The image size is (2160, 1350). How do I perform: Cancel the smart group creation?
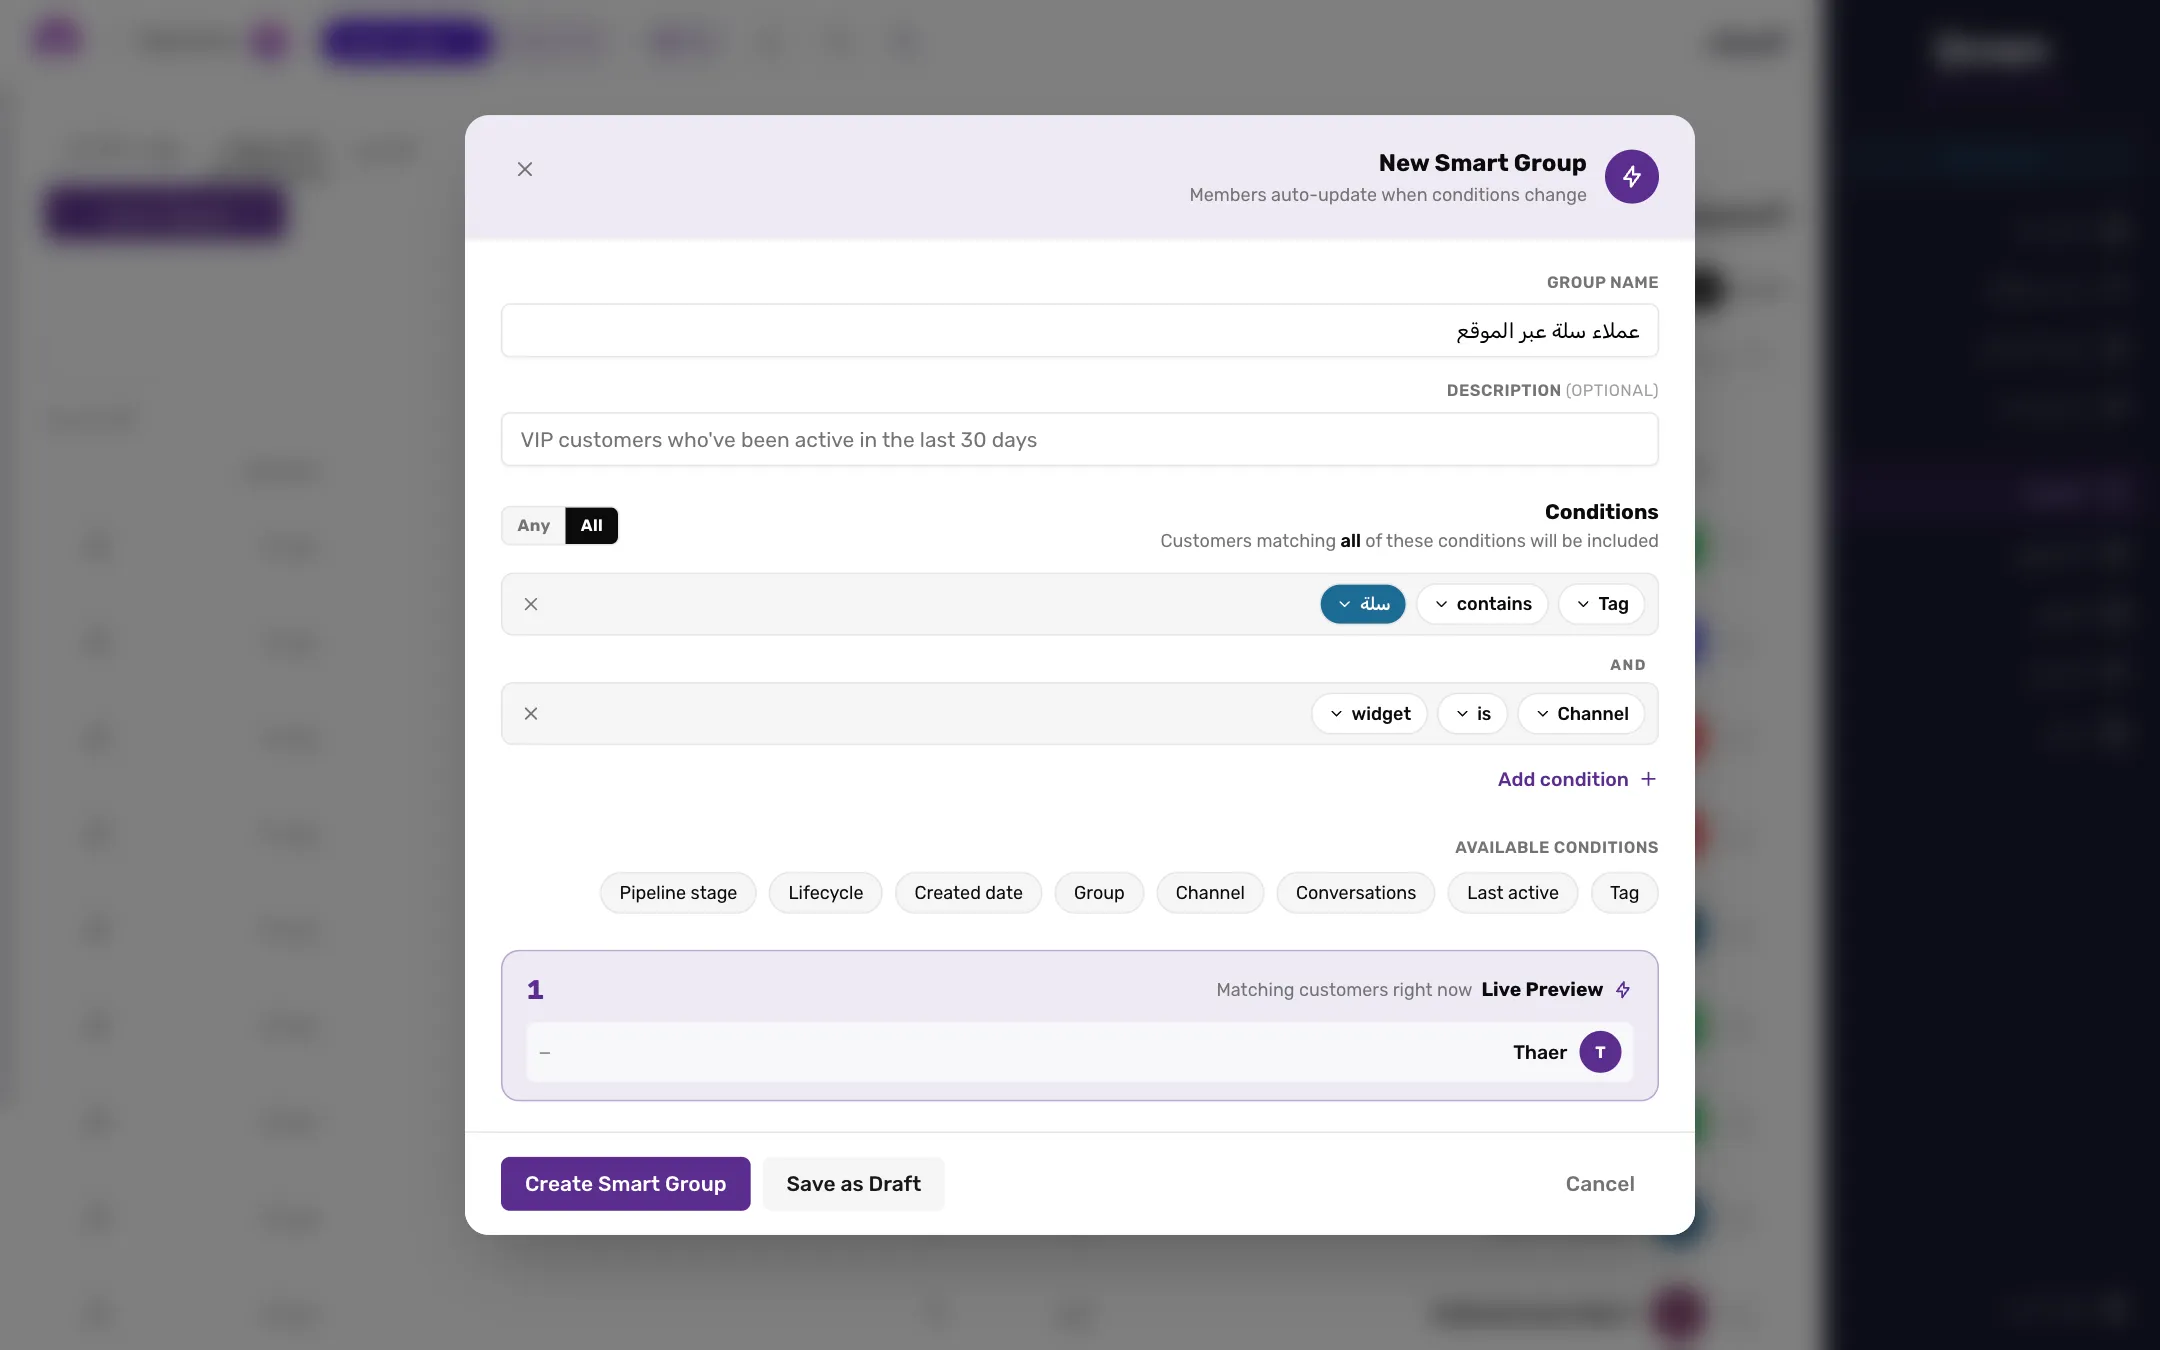coord(1599,1184)
